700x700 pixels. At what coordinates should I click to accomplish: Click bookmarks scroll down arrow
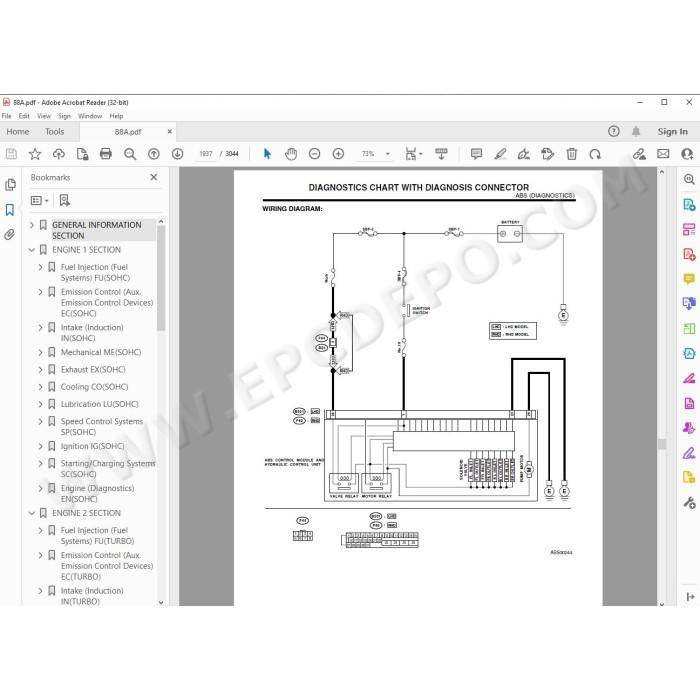coord(161,602)
